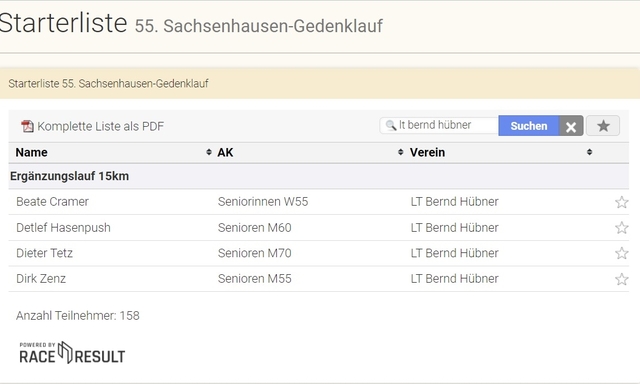Select the Ergänzungslauf 15km group row

(318, 176)
